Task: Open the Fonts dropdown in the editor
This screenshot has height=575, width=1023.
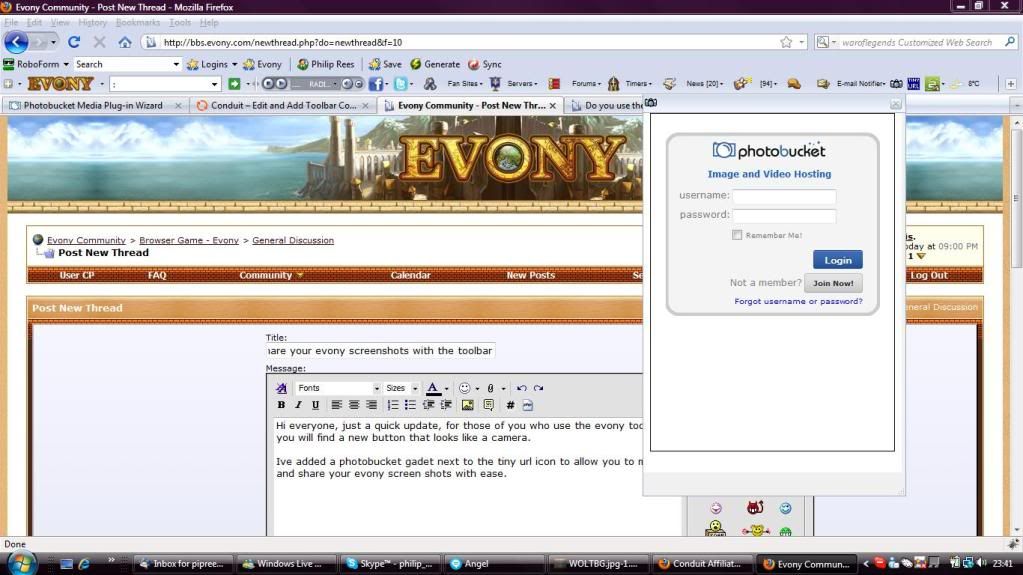Action: tap(338, 388)
